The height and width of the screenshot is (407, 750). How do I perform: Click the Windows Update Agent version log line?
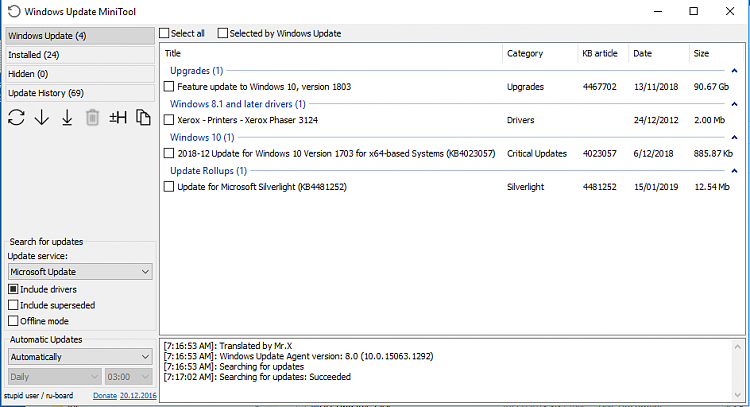click(298, 356)
